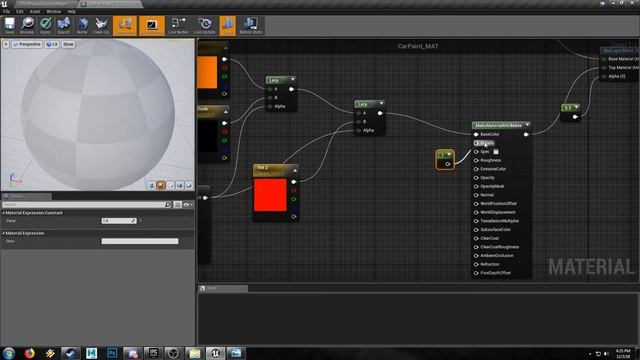
Task: Set preview mesh to cylinder shape
Action: pyautogui.click(x=152, y=186)
